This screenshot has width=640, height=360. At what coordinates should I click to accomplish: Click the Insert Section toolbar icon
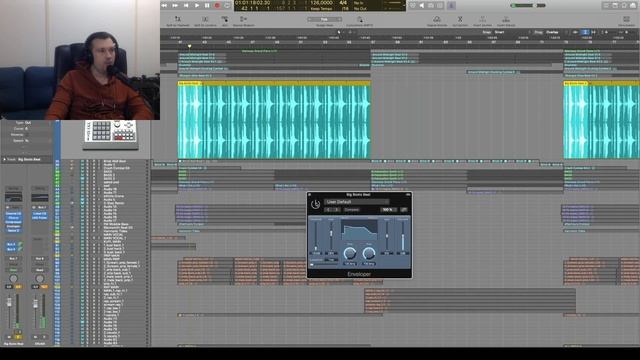[482, 20]
